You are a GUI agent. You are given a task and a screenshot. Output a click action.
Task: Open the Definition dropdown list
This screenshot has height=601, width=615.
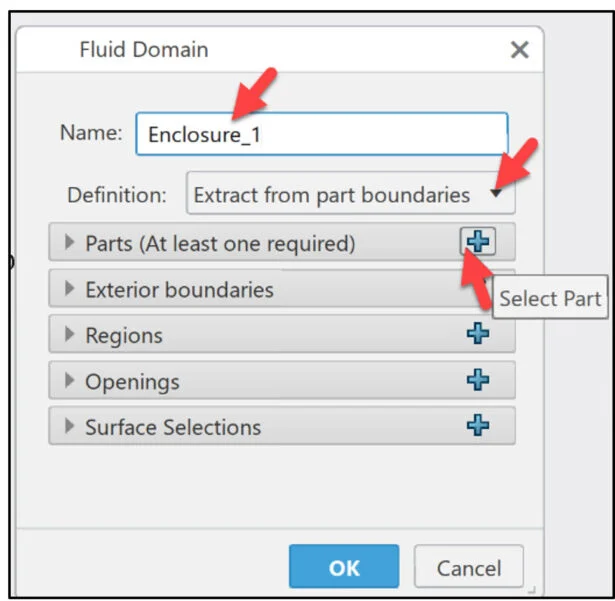350,195
